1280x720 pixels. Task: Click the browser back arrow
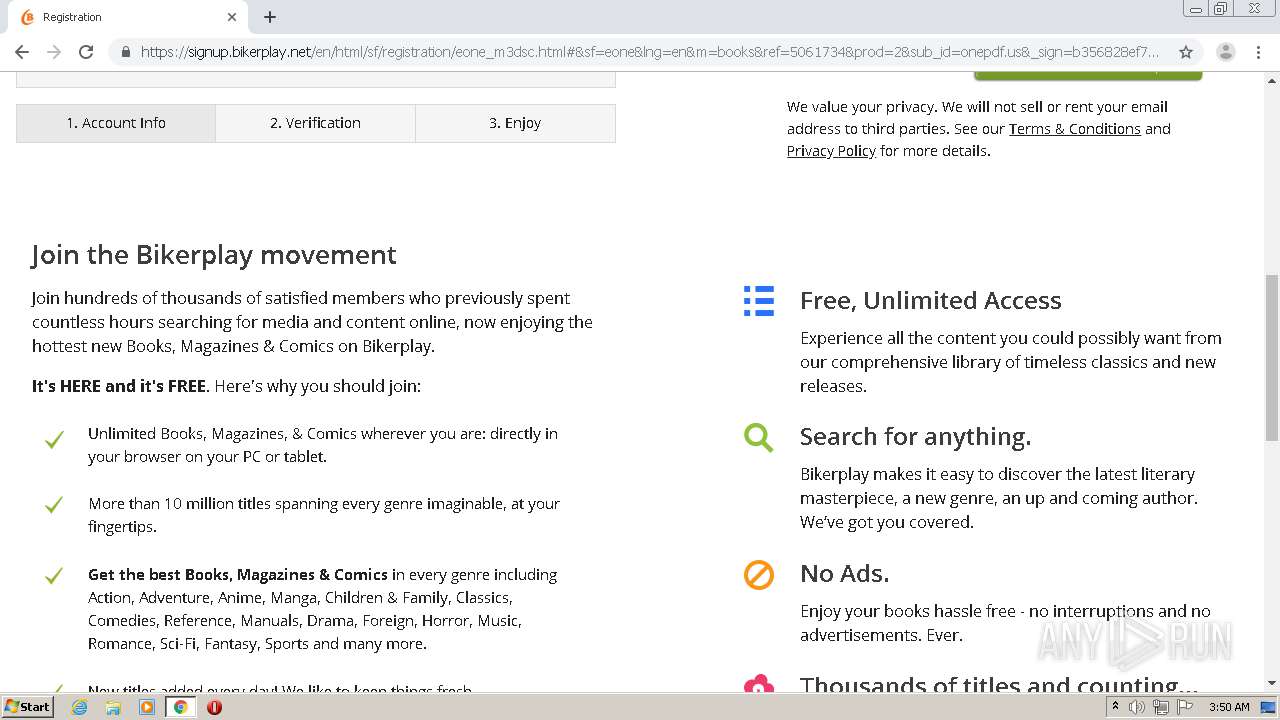pyautogui.click(x=22, y=52)
